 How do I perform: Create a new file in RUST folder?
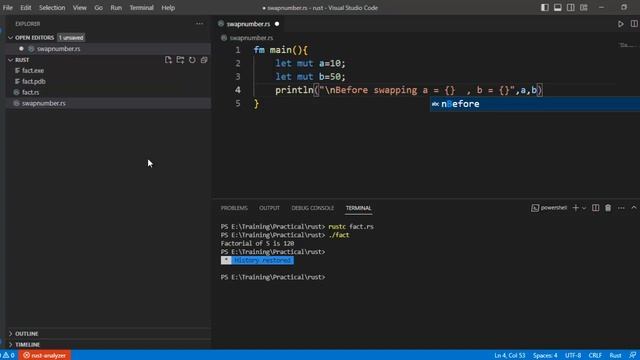[168, 60]
